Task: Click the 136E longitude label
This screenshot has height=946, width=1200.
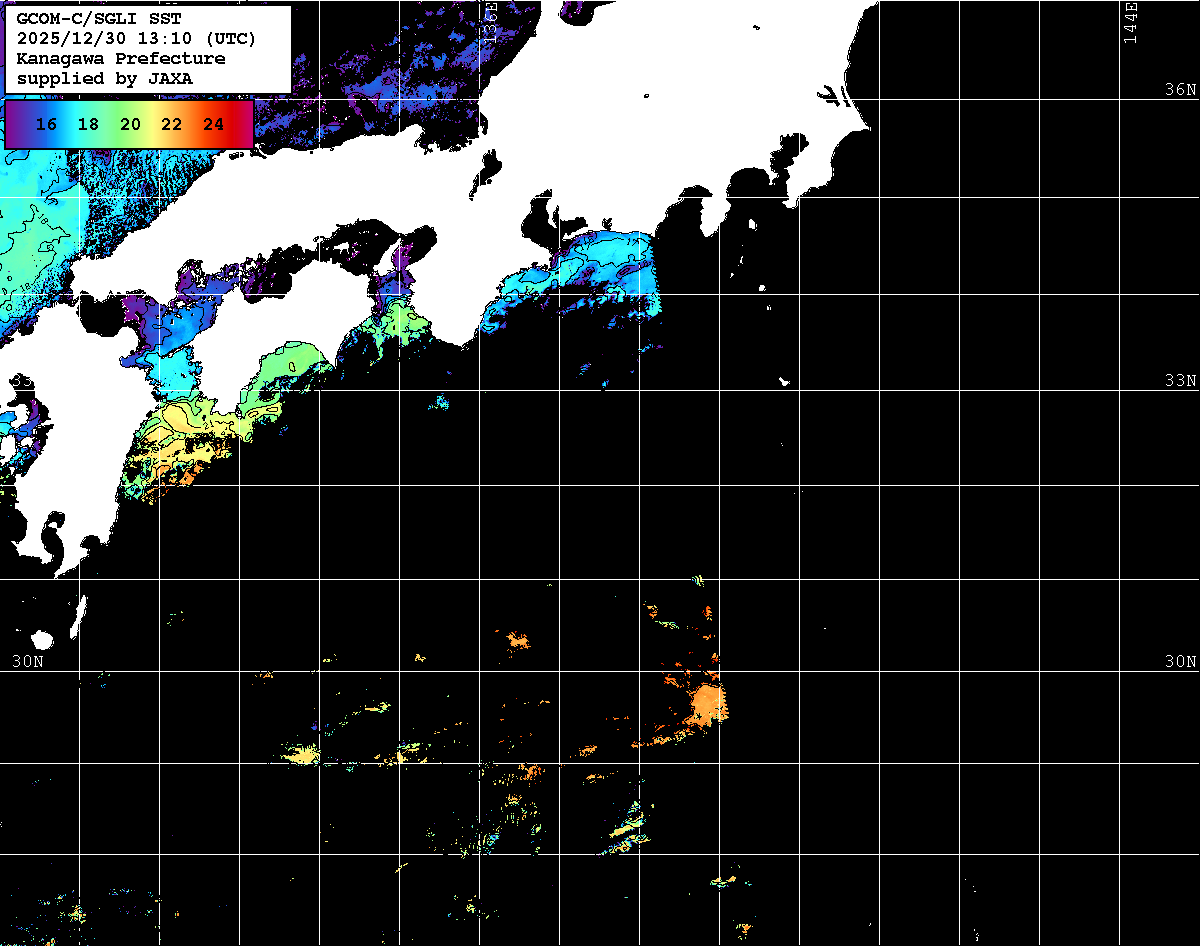Action: tap(491, 22)
